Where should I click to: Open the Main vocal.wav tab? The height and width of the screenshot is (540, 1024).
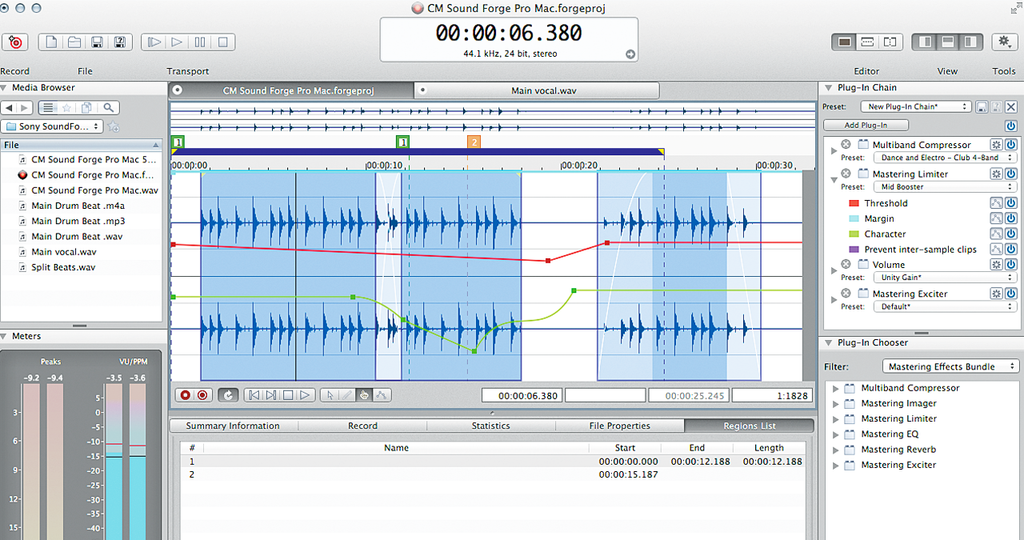point(543,91)
